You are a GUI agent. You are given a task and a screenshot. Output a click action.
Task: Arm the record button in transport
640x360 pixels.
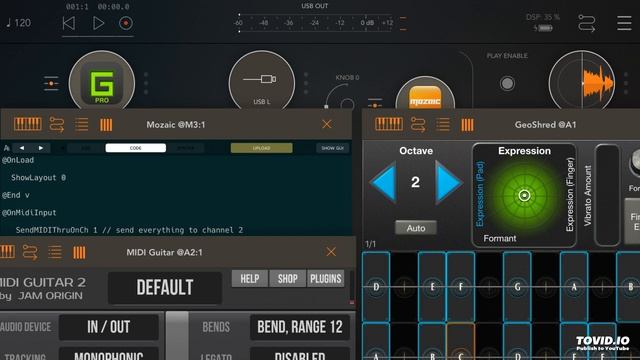click(126, 23)
